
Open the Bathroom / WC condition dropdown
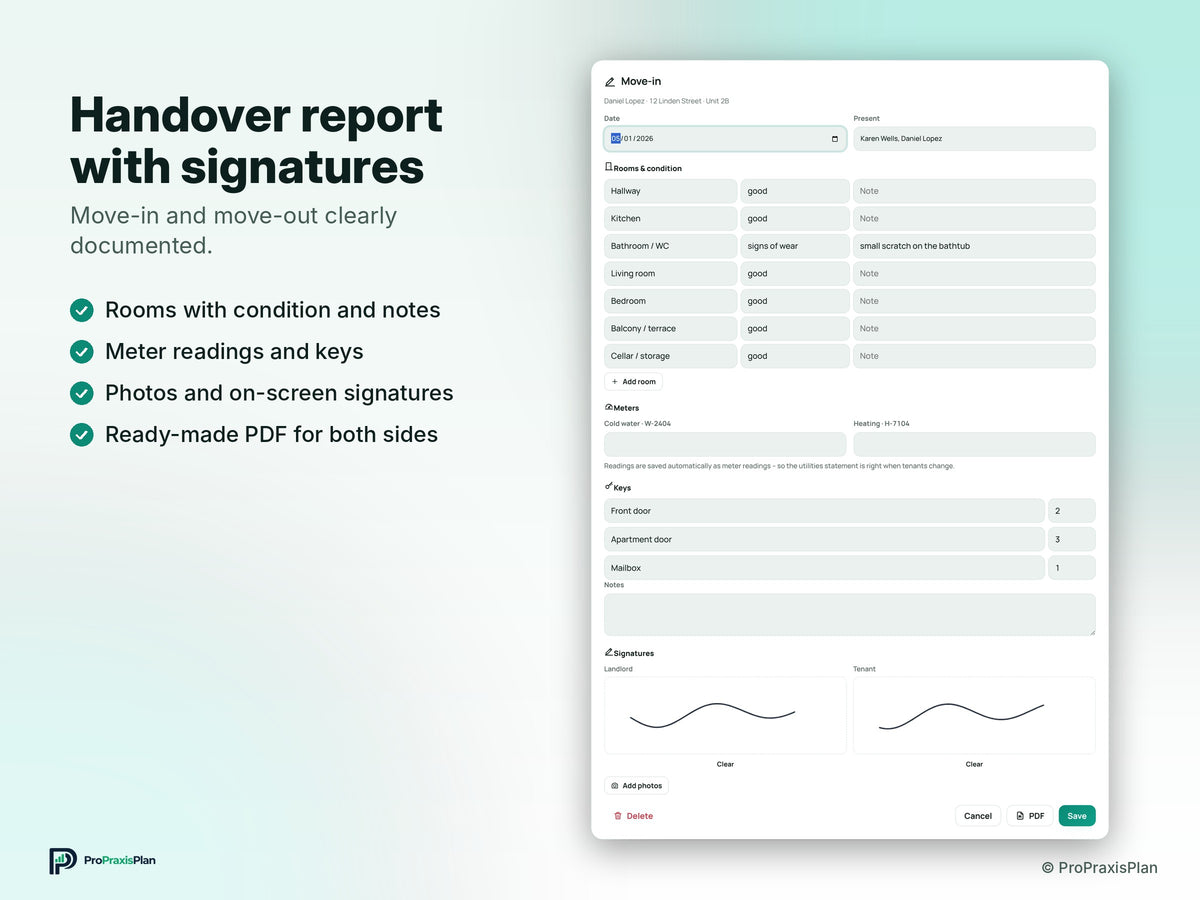(x=795, y=246)
